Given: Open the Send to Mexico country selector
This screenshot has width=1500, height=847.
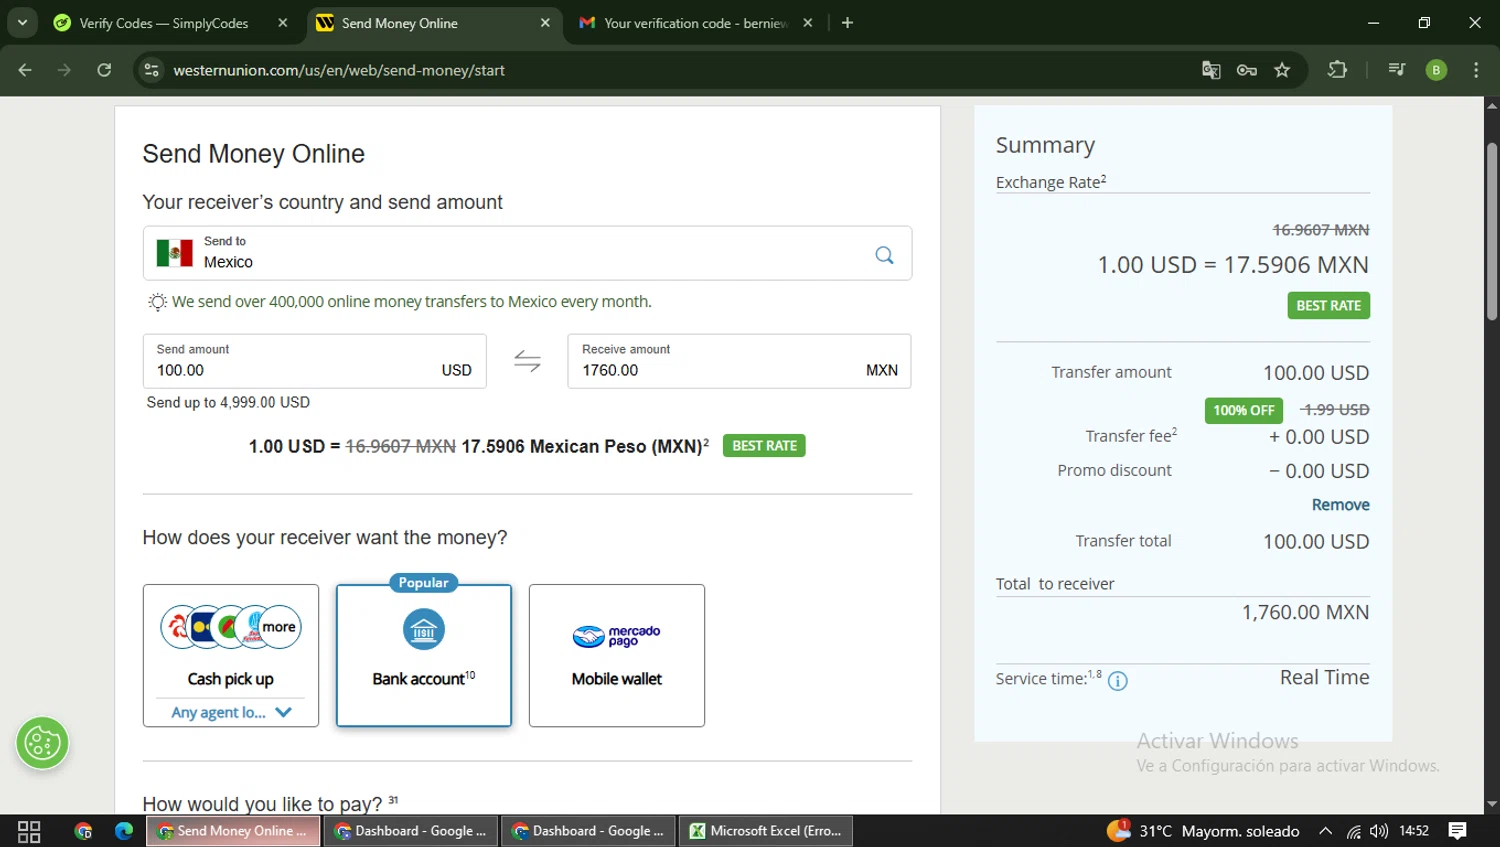Looking at the screenshot, I should (x=527, y=253).
